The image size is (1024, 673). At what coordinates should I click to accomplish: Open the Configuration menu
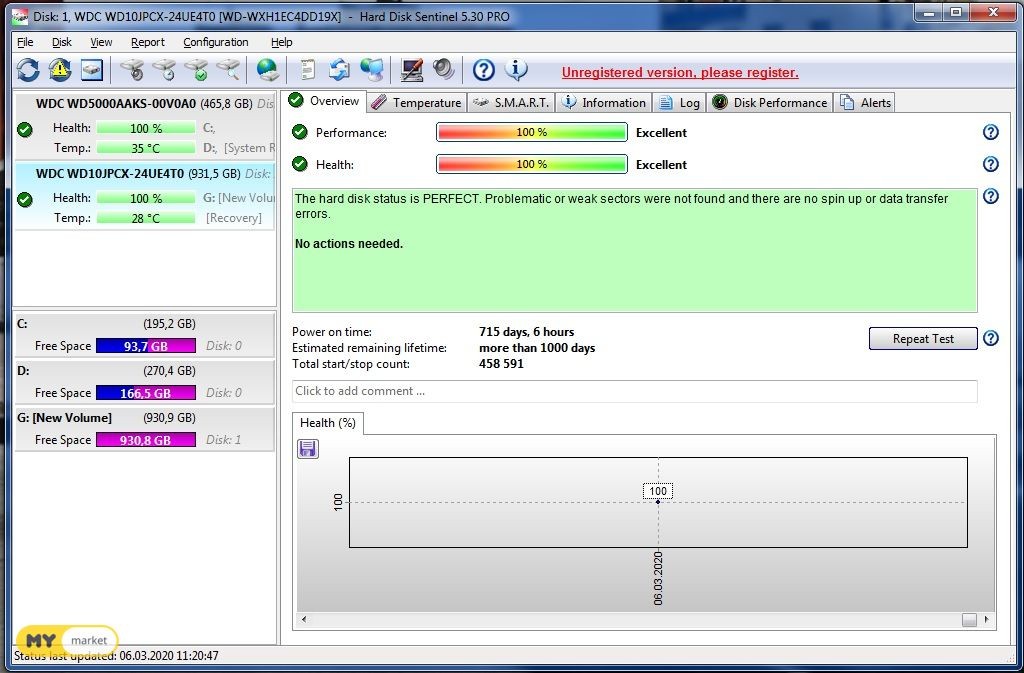(216, 42)
